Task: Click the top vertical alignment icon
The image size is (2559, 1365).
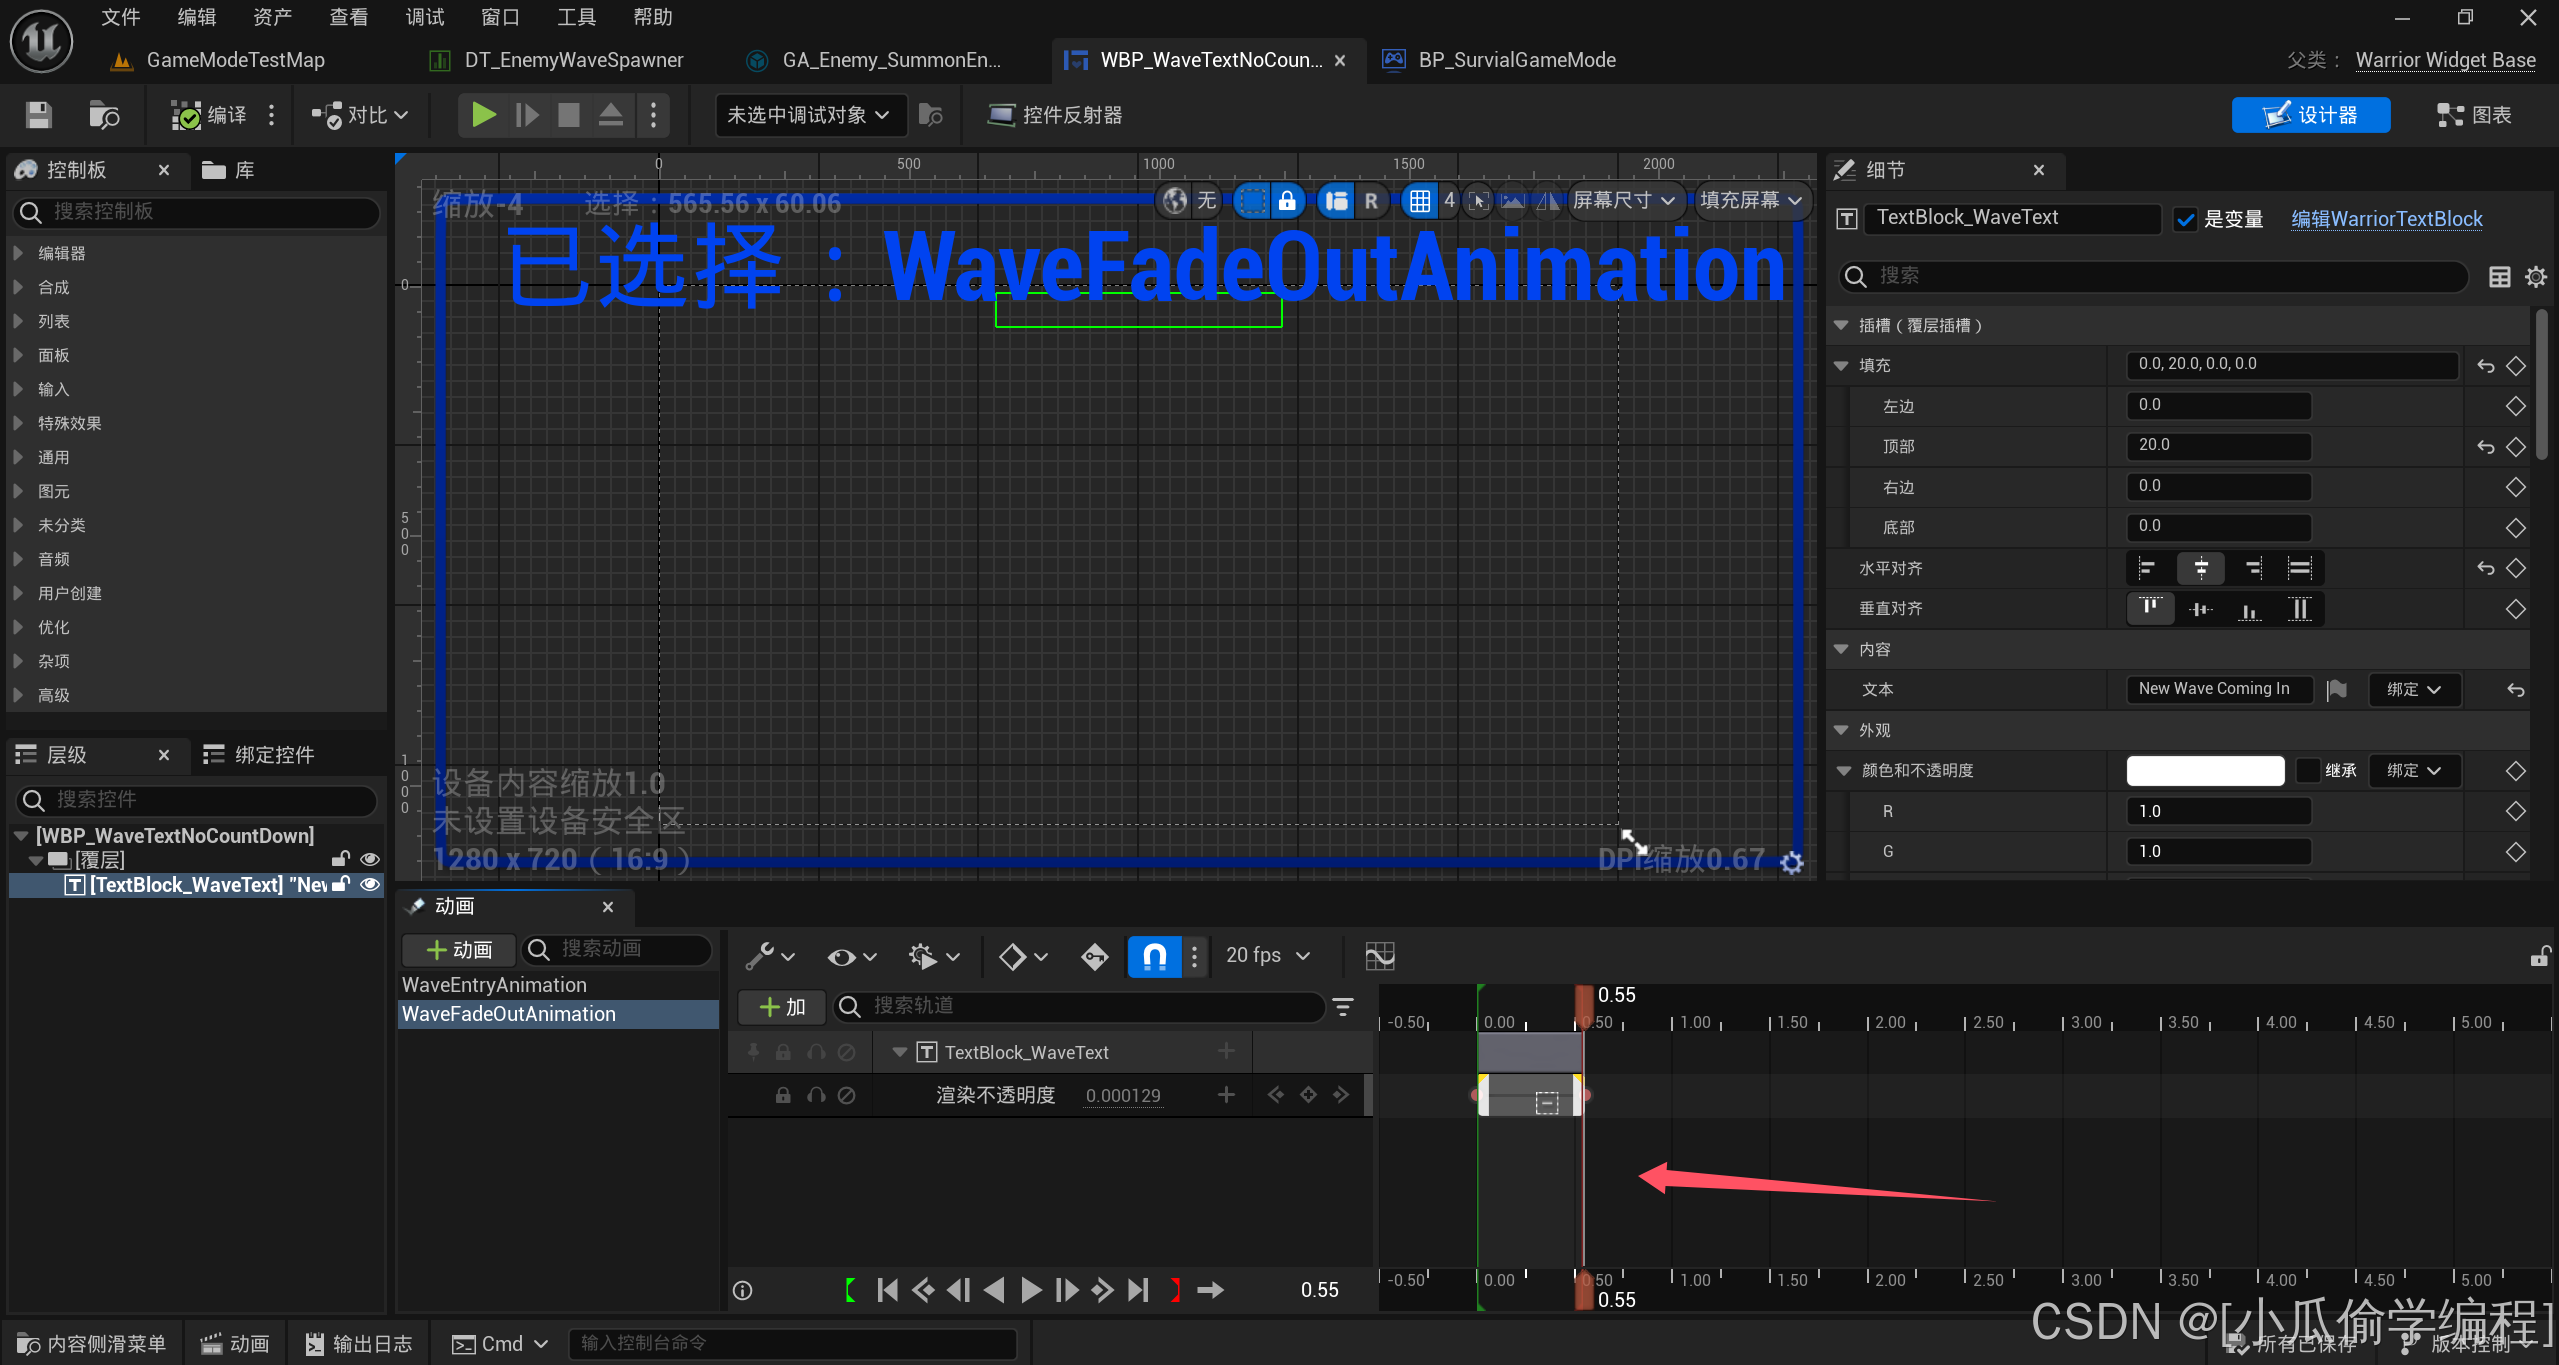Action: (x=2150, y=608)
